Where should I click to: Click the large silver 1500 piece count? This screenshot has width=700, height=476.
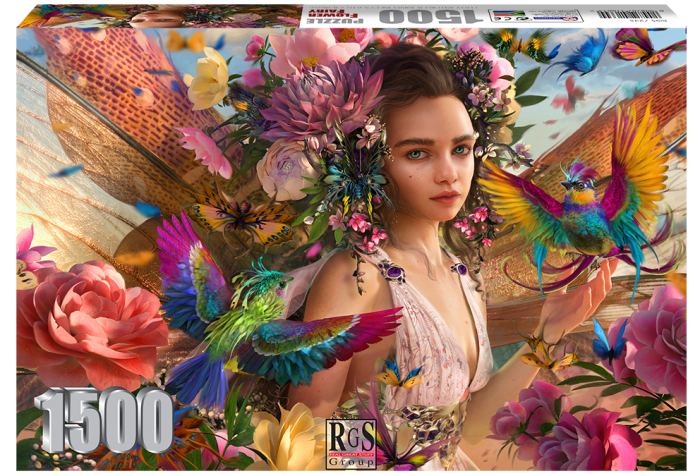click(103, 420)
